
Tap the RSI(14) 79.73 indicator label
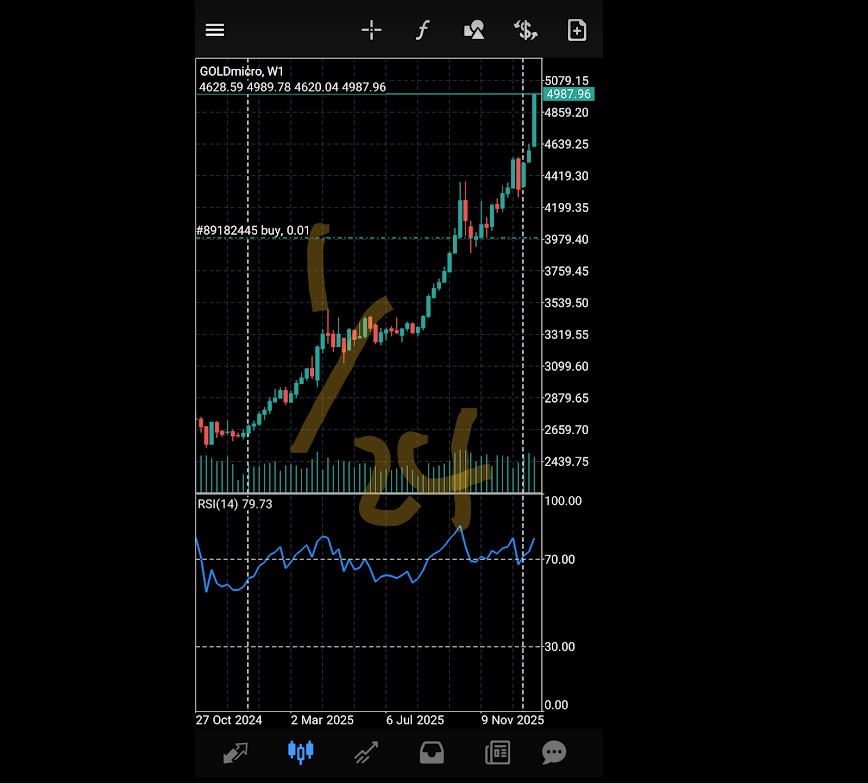click(x=235, y=504)
